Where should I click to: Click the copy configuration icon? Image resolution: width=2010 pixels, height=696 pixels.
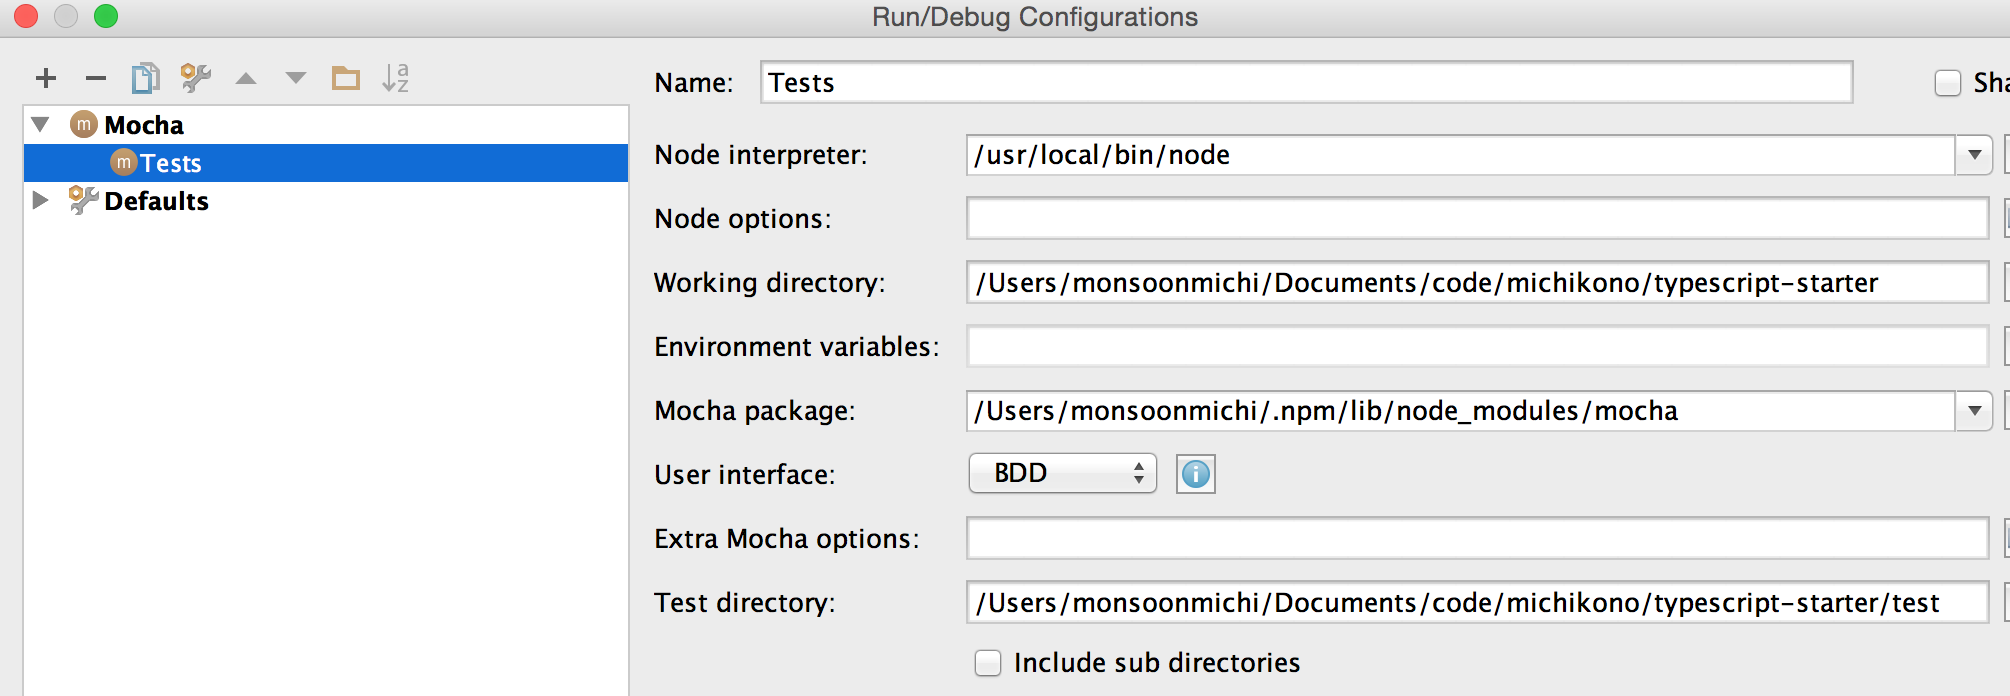coord(146,78)
